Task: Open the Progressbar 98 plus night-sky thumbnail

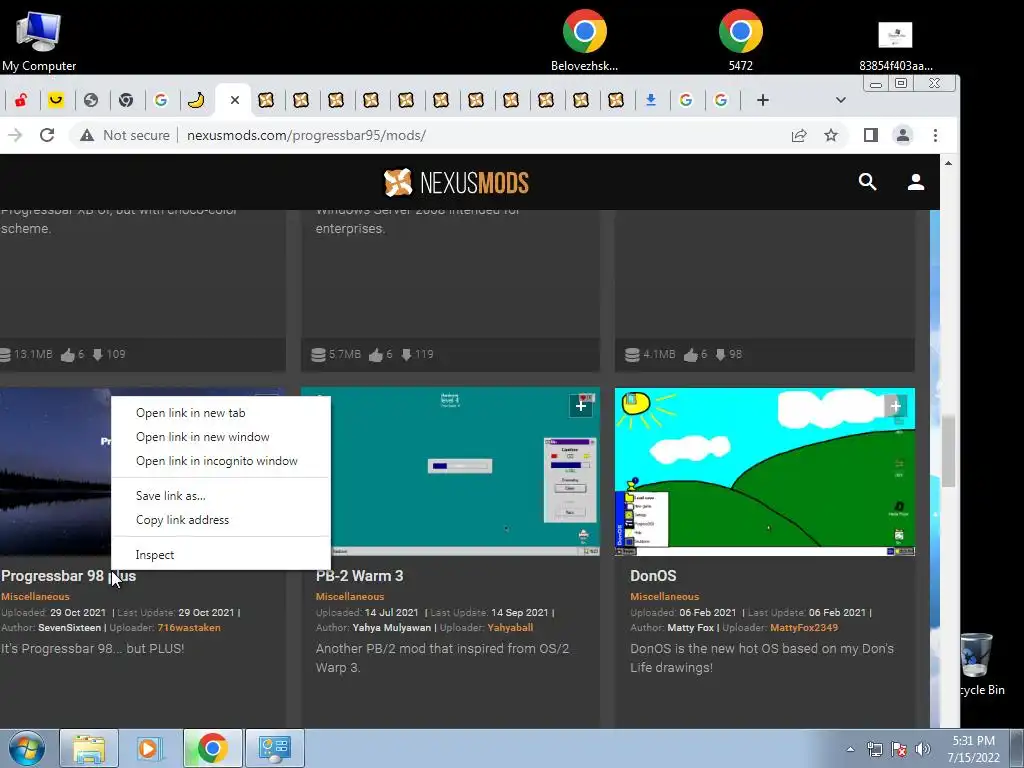Action: click(56, 472)
